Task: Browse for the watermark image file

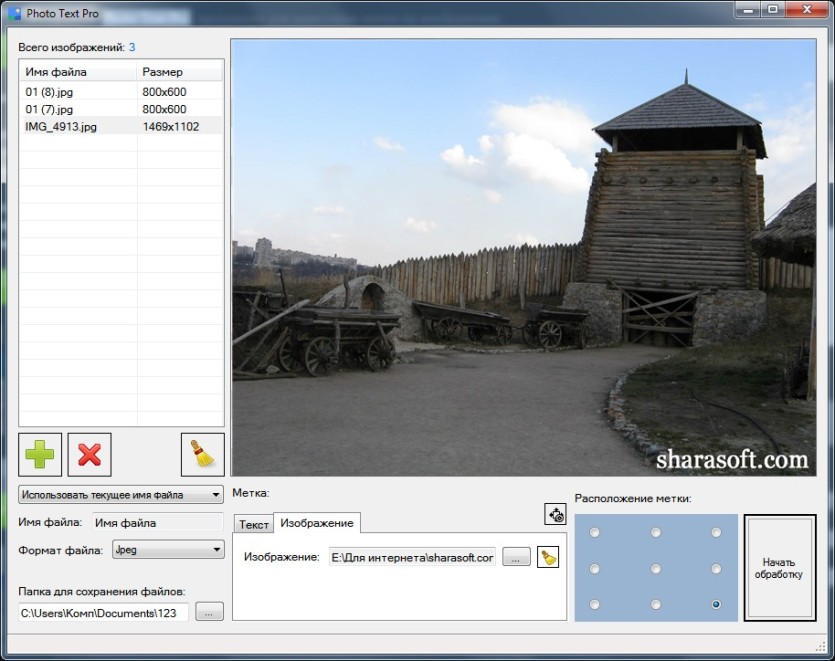Action: pos(517,557)
